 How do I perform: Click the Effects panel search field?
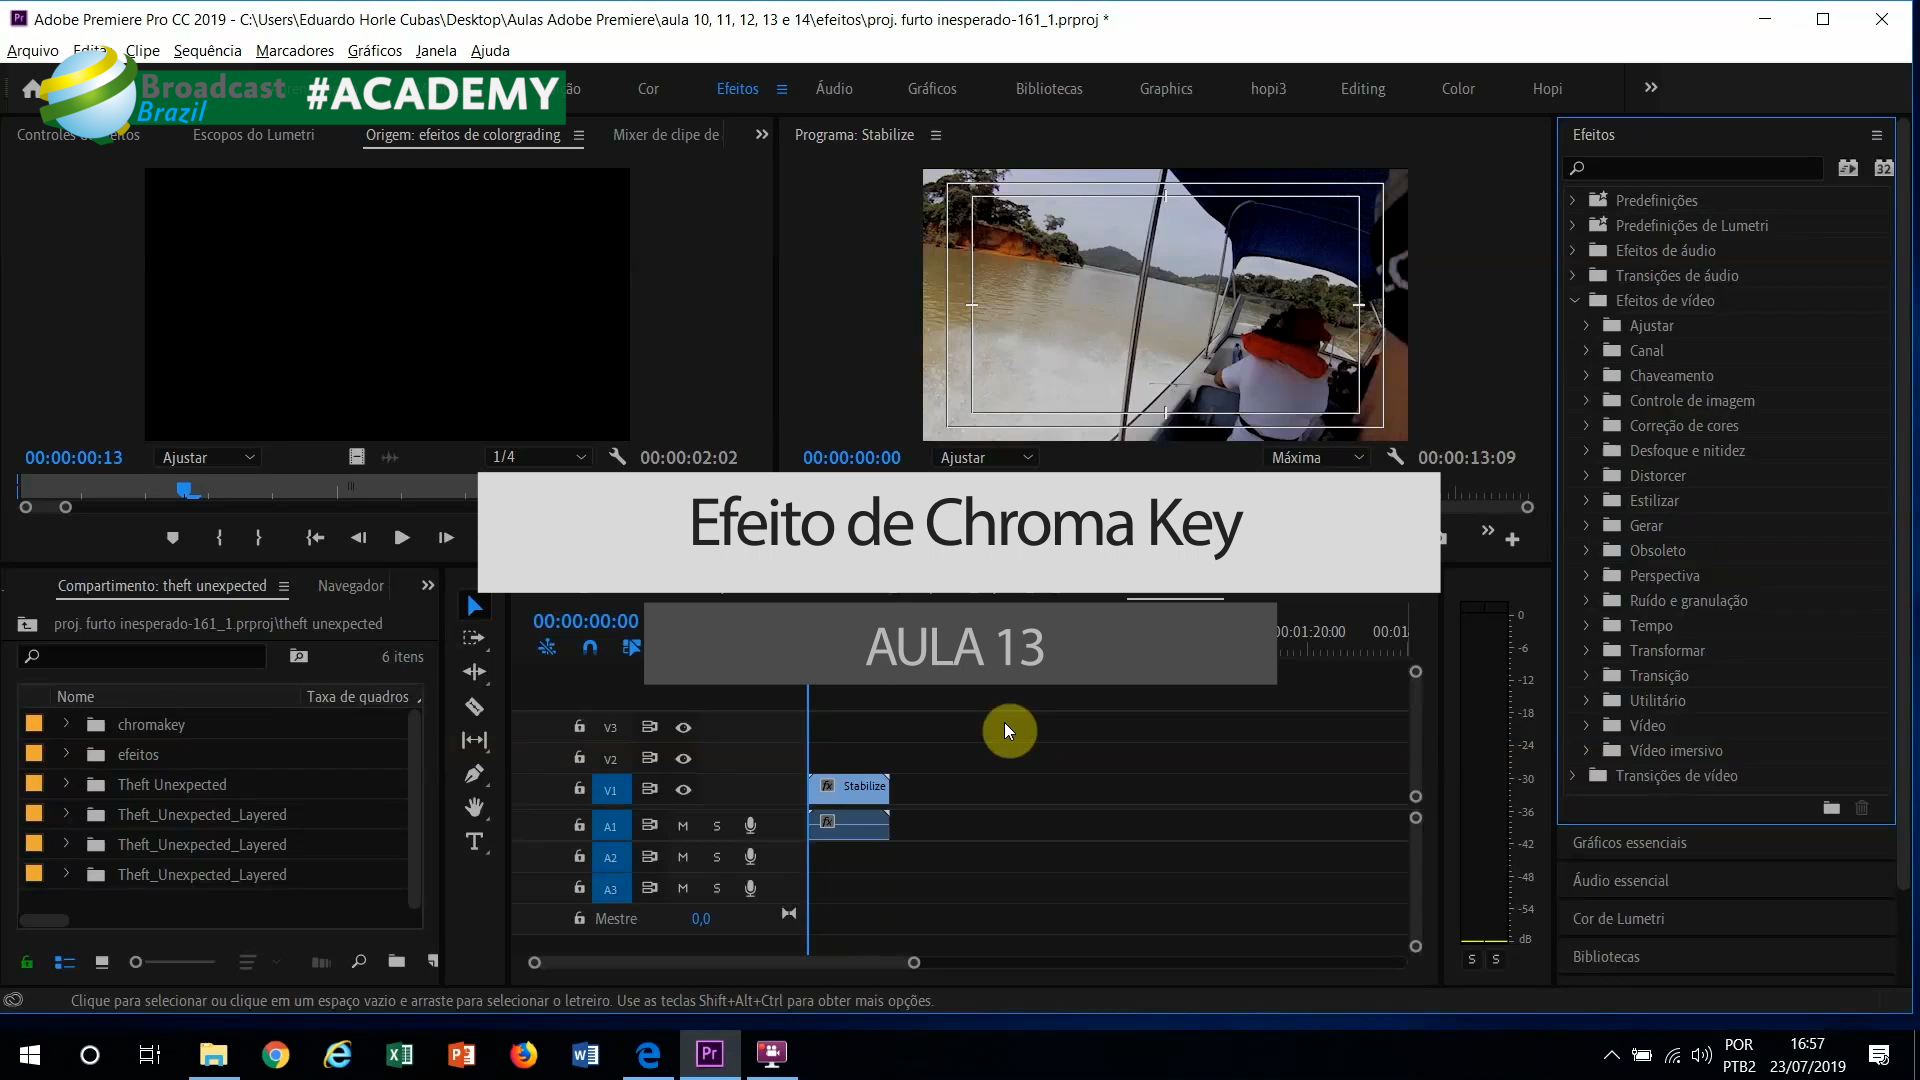click(x=1700, y=168)
